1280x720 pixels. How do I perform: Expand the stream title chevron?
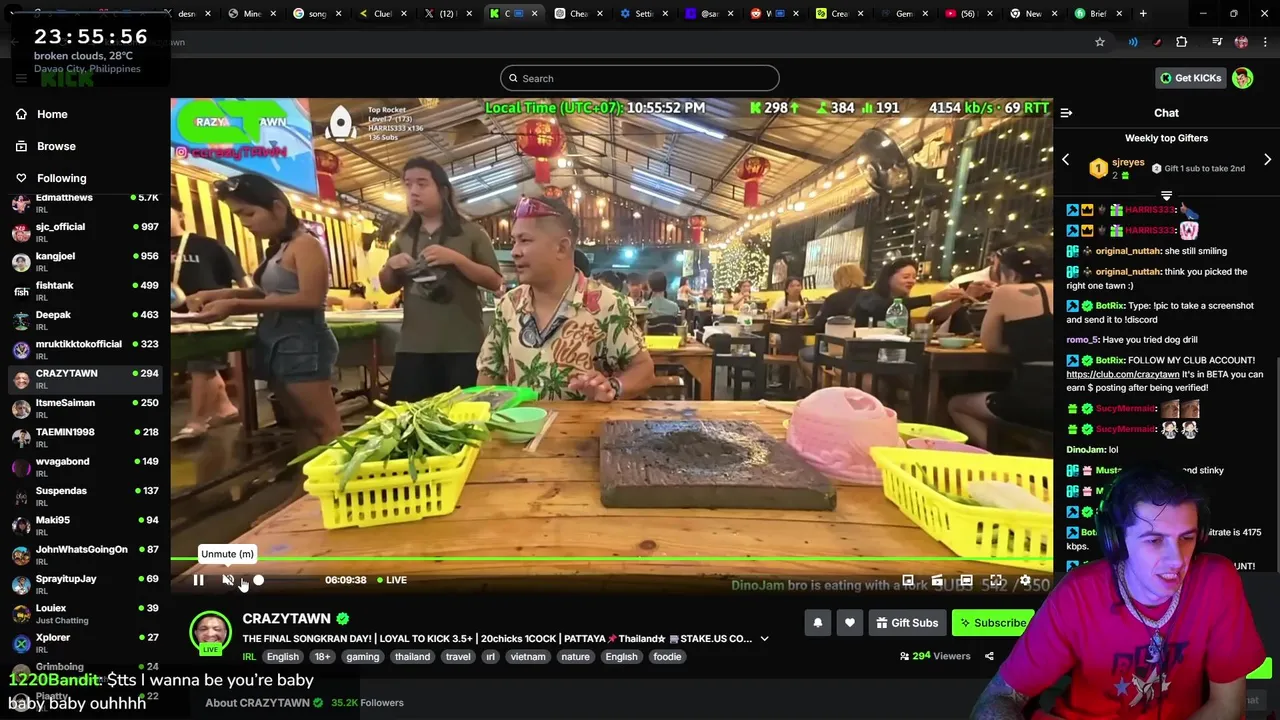pyautogui.click(x=764, y=639)
